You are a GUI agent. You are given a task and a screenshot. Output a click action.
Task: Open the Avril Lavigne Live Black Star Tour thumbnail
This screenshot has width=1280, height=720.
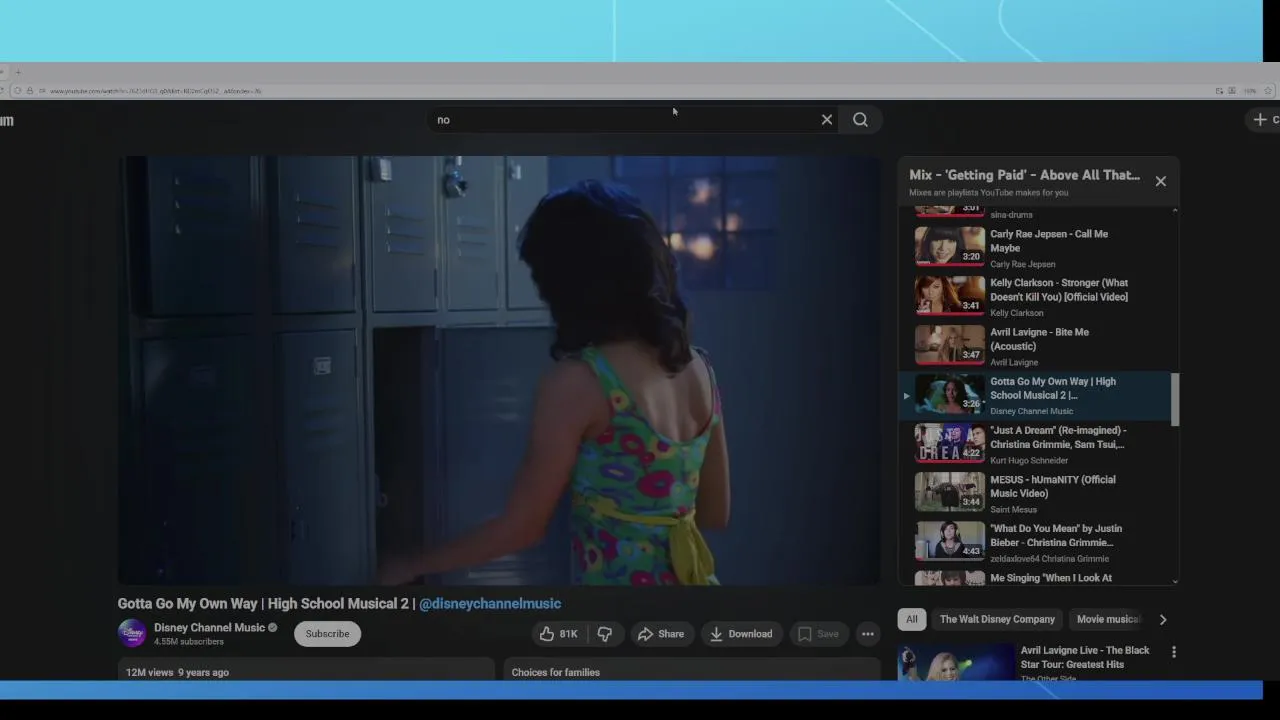[956, 662]
